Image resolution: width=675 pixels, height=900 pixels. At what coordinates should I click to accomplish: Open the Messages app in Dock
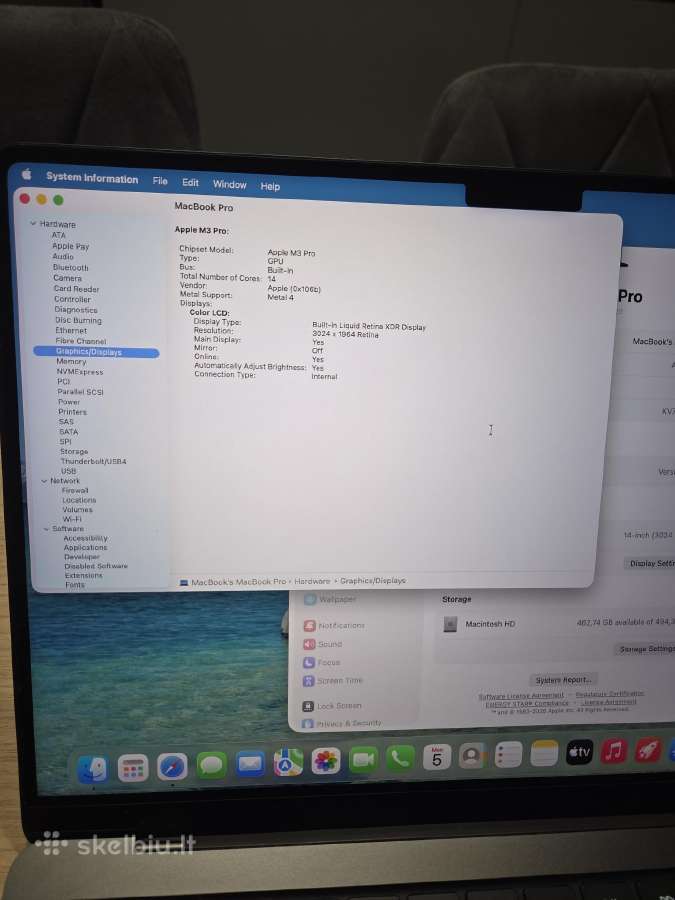211,765
